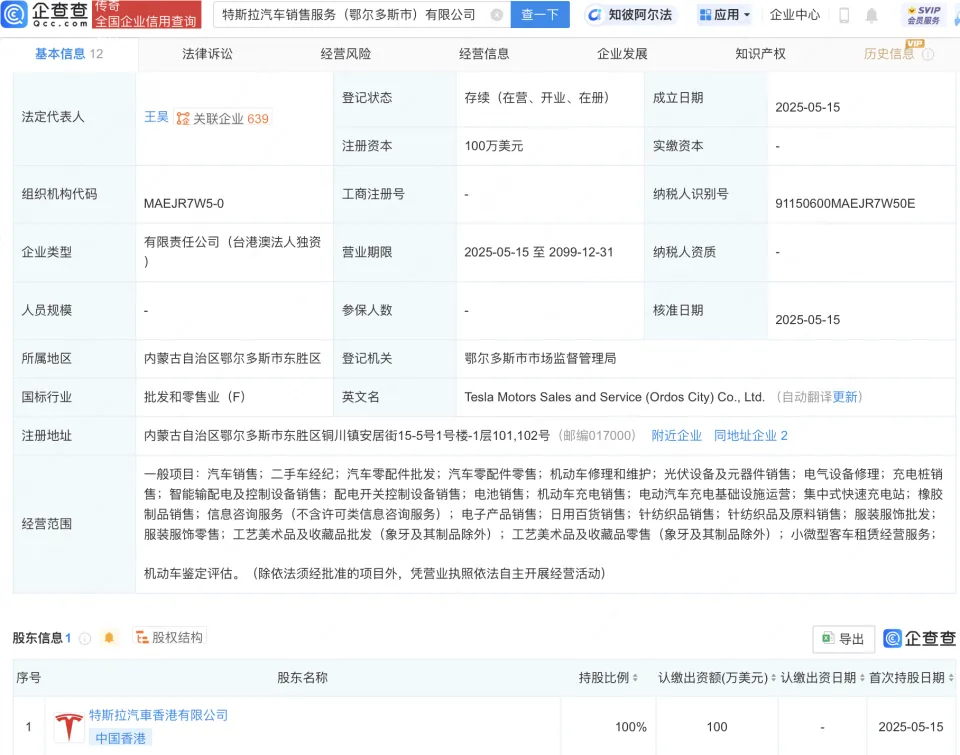Open the SVIP member services badge
The image size is (960, 755).
[x=922, y=15]
